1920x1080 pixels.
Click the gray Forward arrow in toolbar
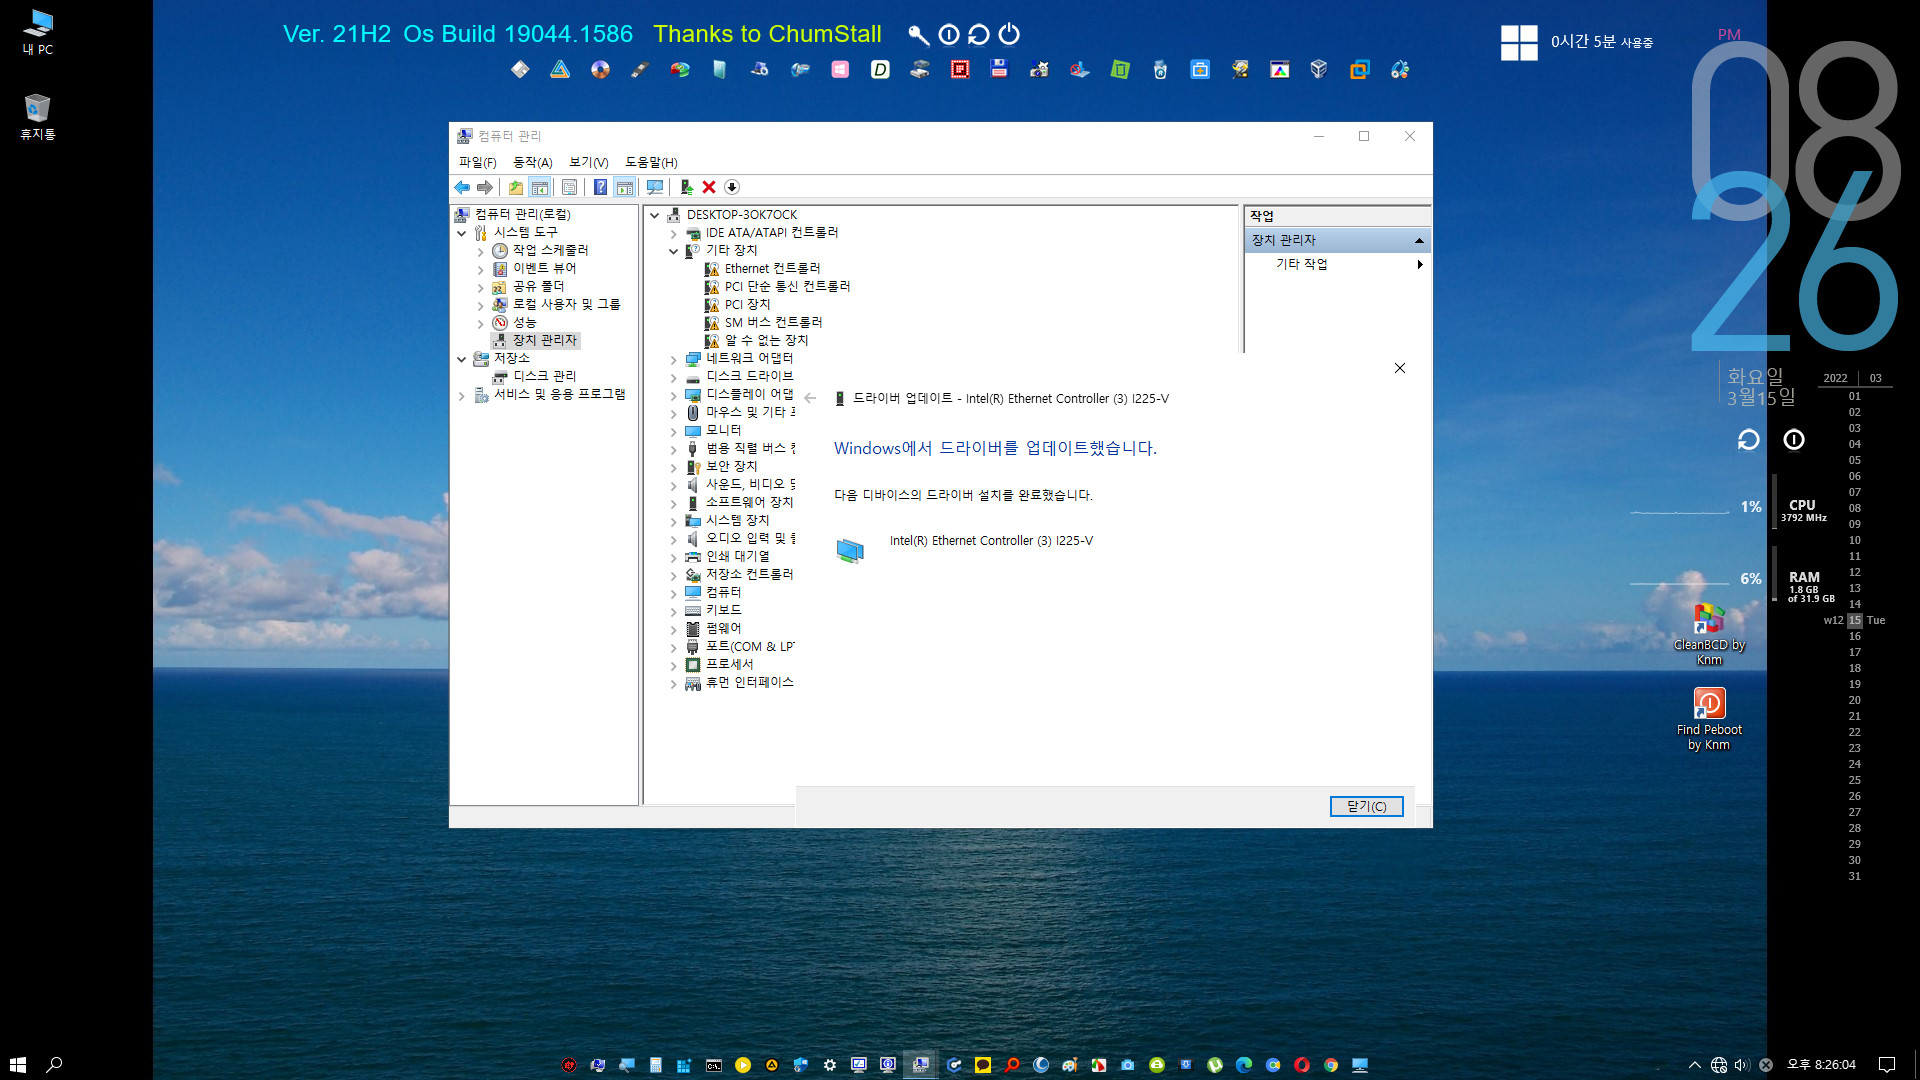click(x=485, y=187)
